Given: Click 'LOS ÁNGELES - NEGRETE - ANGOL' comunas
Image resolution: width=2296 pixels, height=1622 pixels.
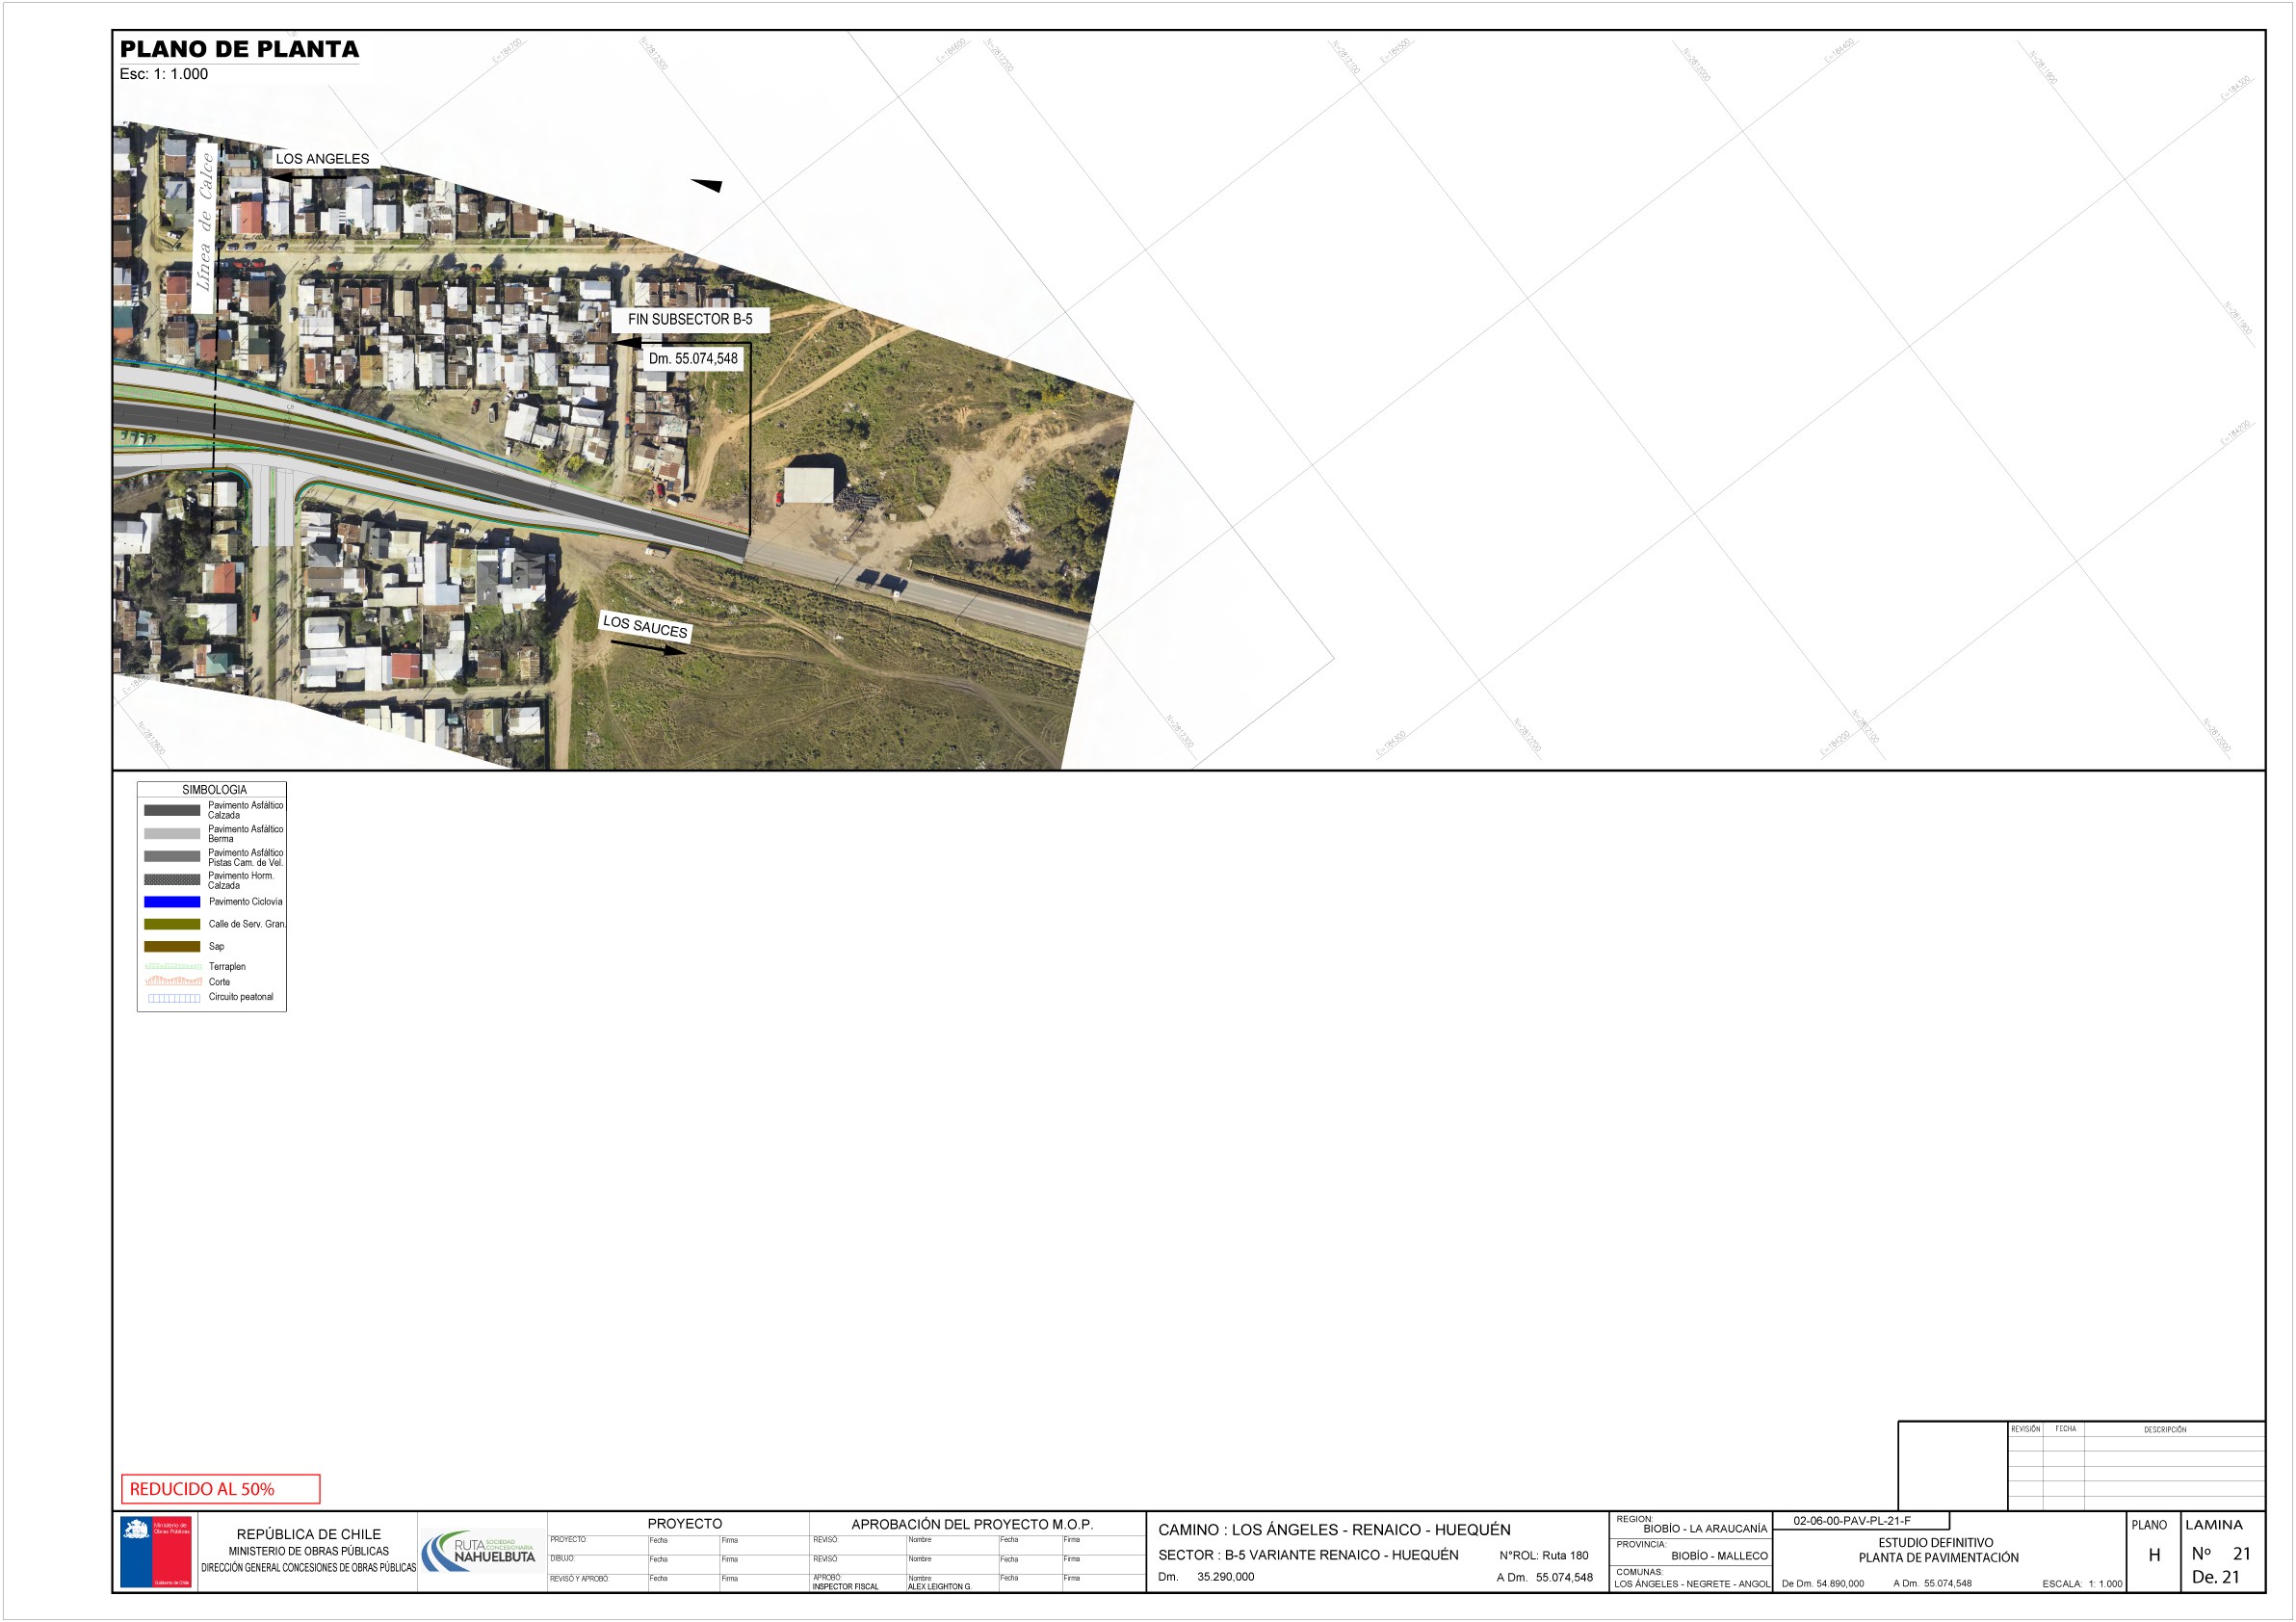Looking at the screenshot, I should 1692,1583.
